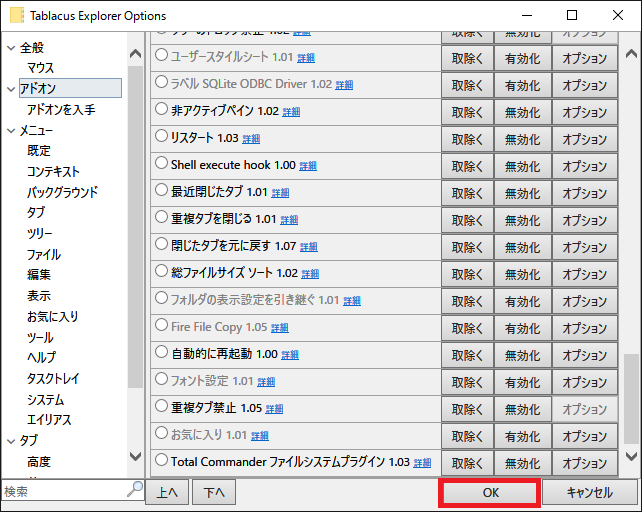Collapse the アドオン tree section
The image size is (642, 512).
[x=11, y=89]
